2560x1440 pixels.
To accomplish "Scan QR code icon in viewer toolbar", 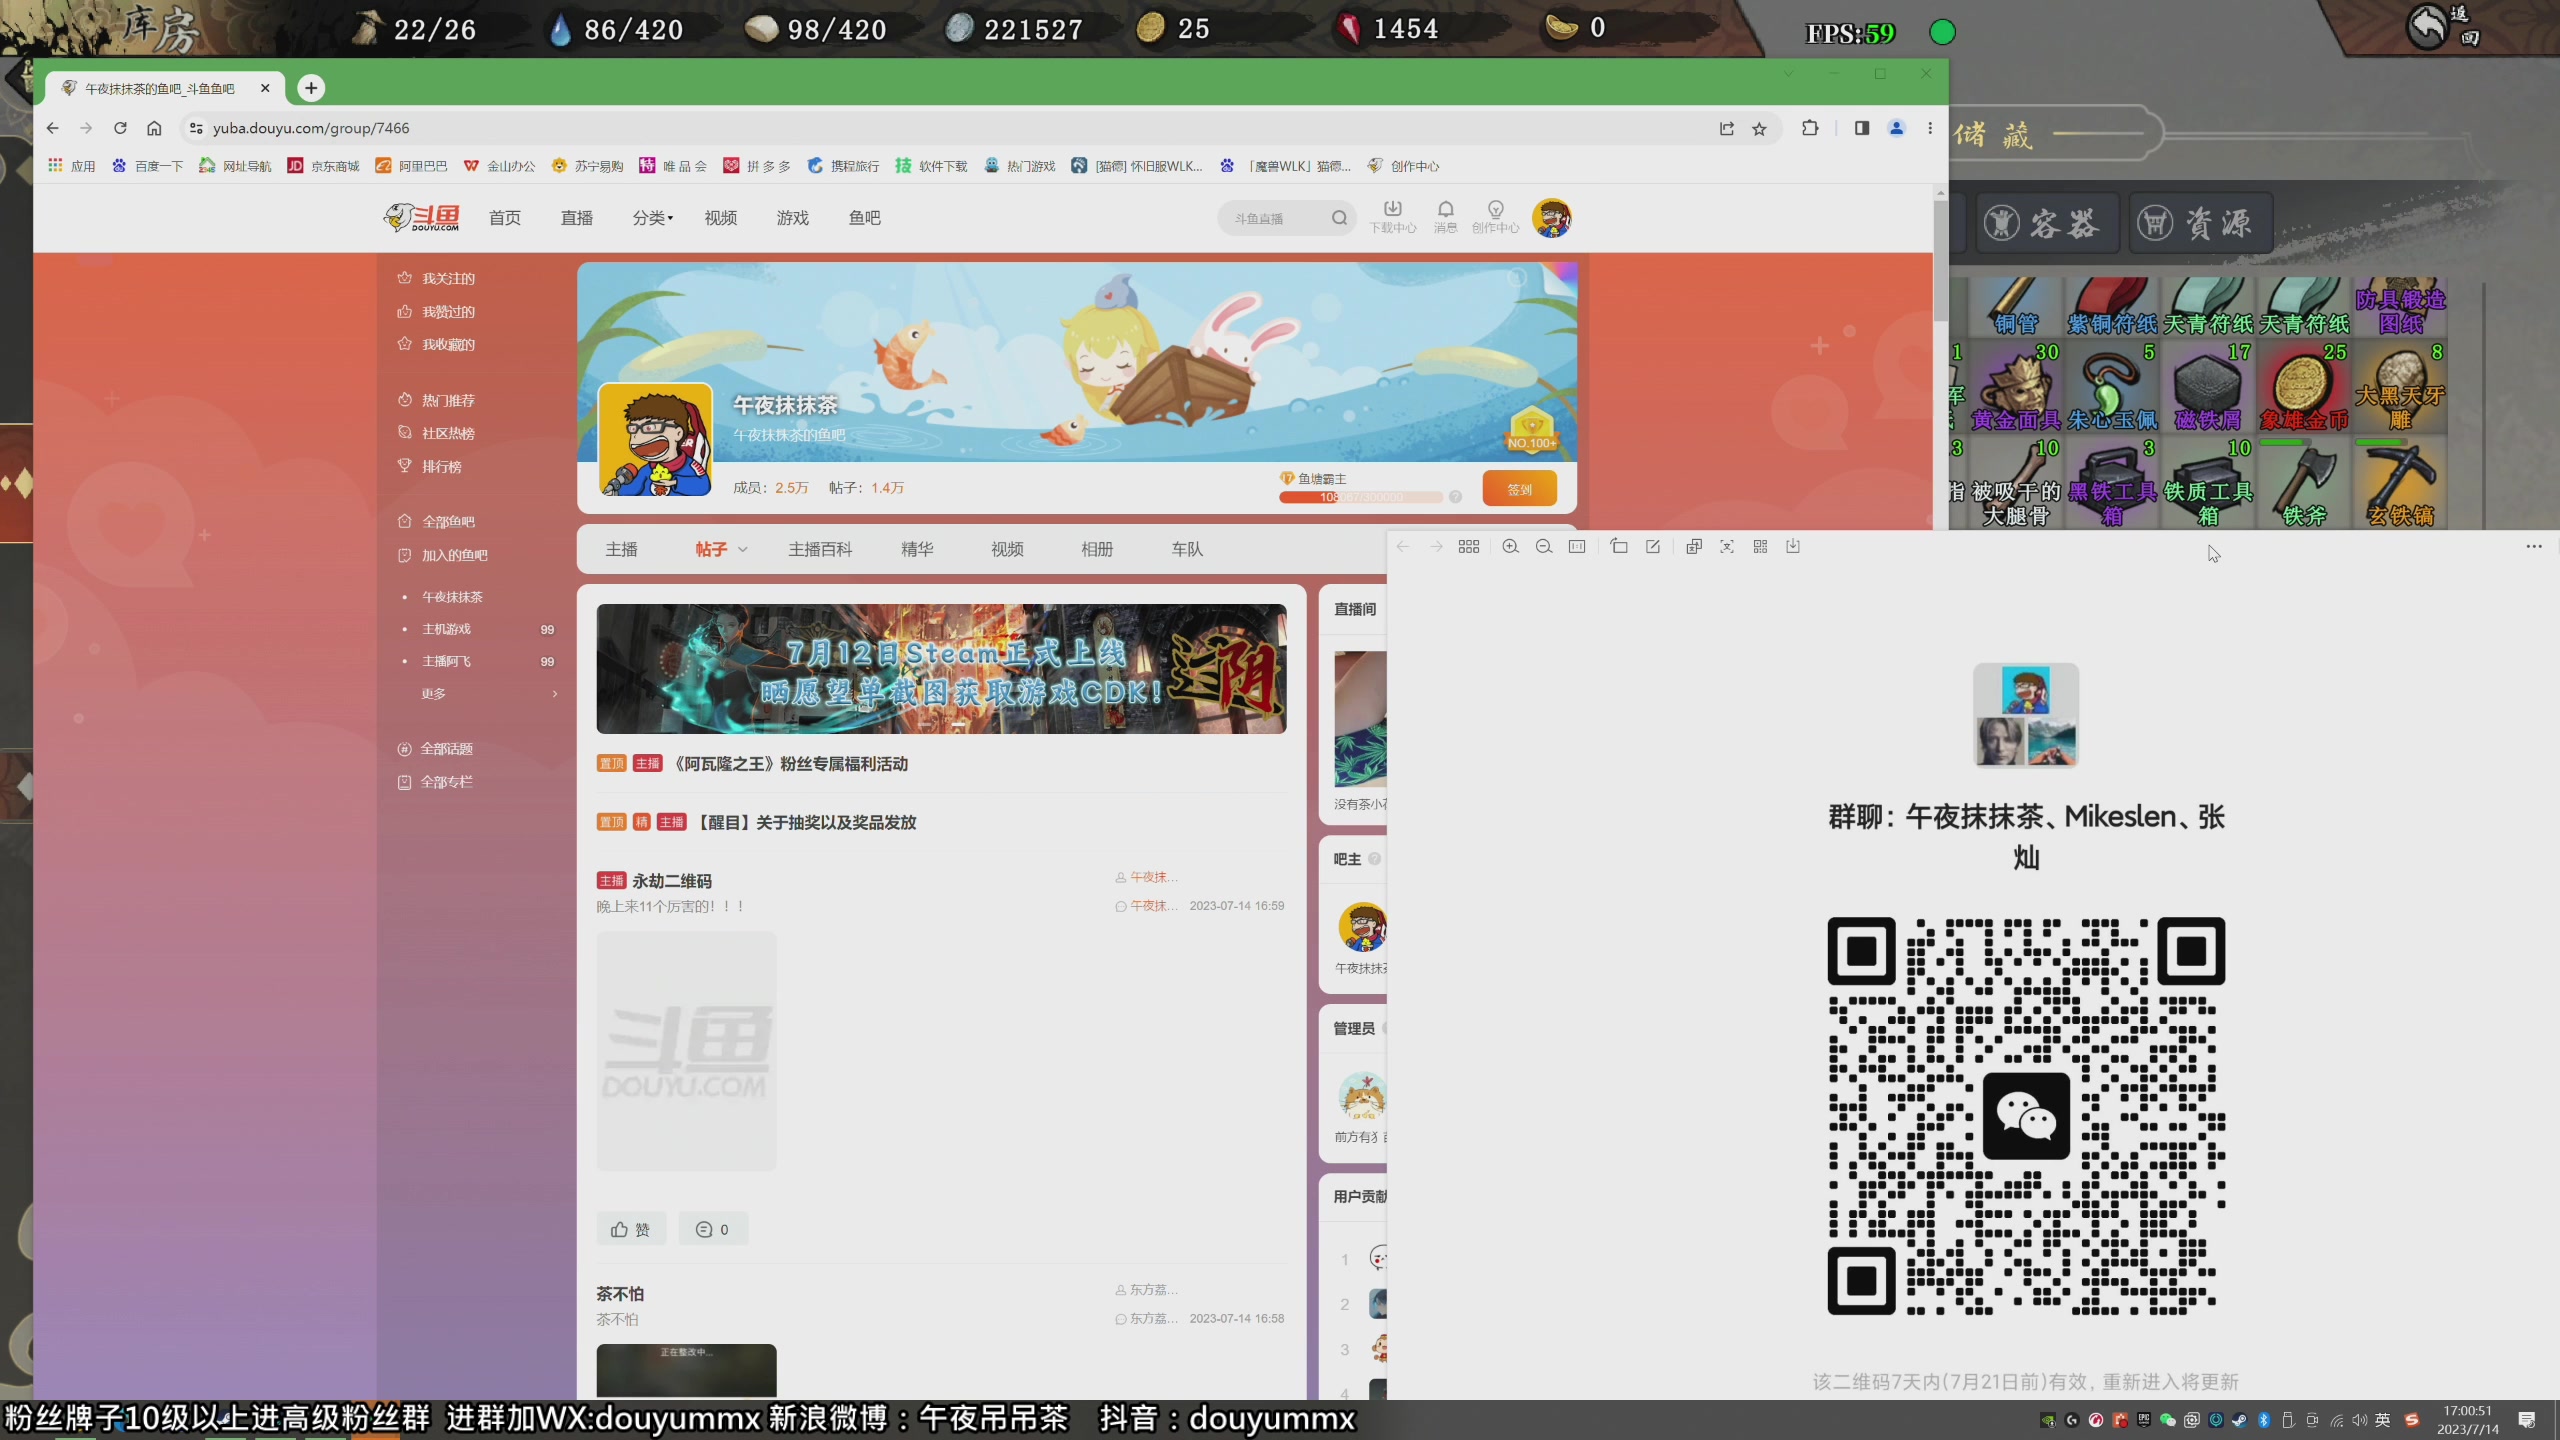I will click(1760, 547).
